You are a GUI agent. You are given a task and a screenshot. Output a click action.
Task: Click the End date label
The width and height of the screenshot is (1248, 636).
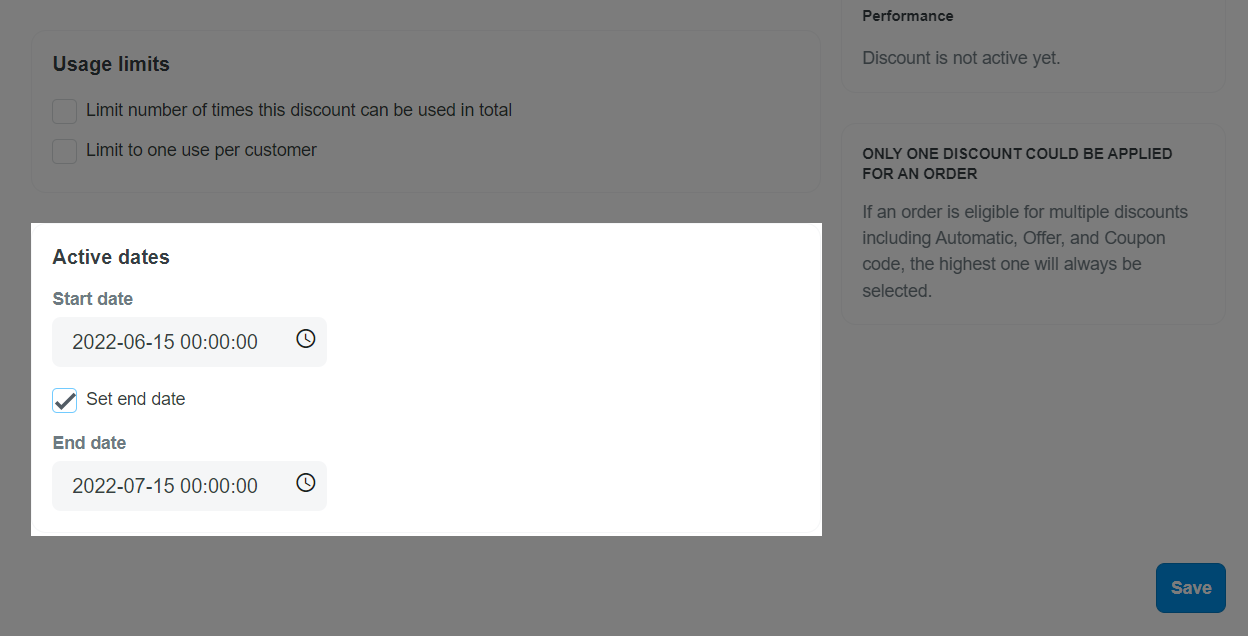90,443
